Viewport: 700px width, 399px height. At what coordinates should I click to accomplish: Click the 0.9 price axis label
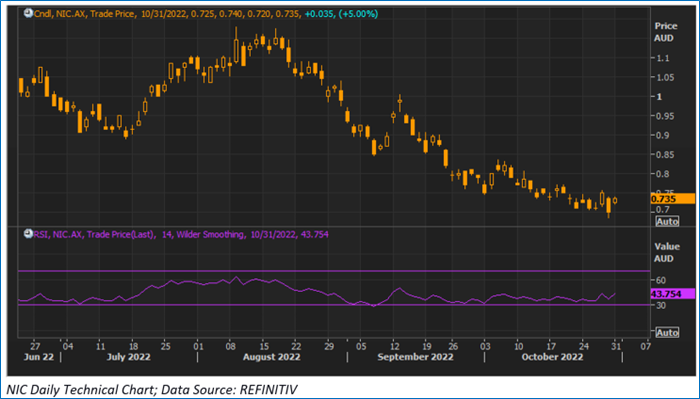pos(663,135)
